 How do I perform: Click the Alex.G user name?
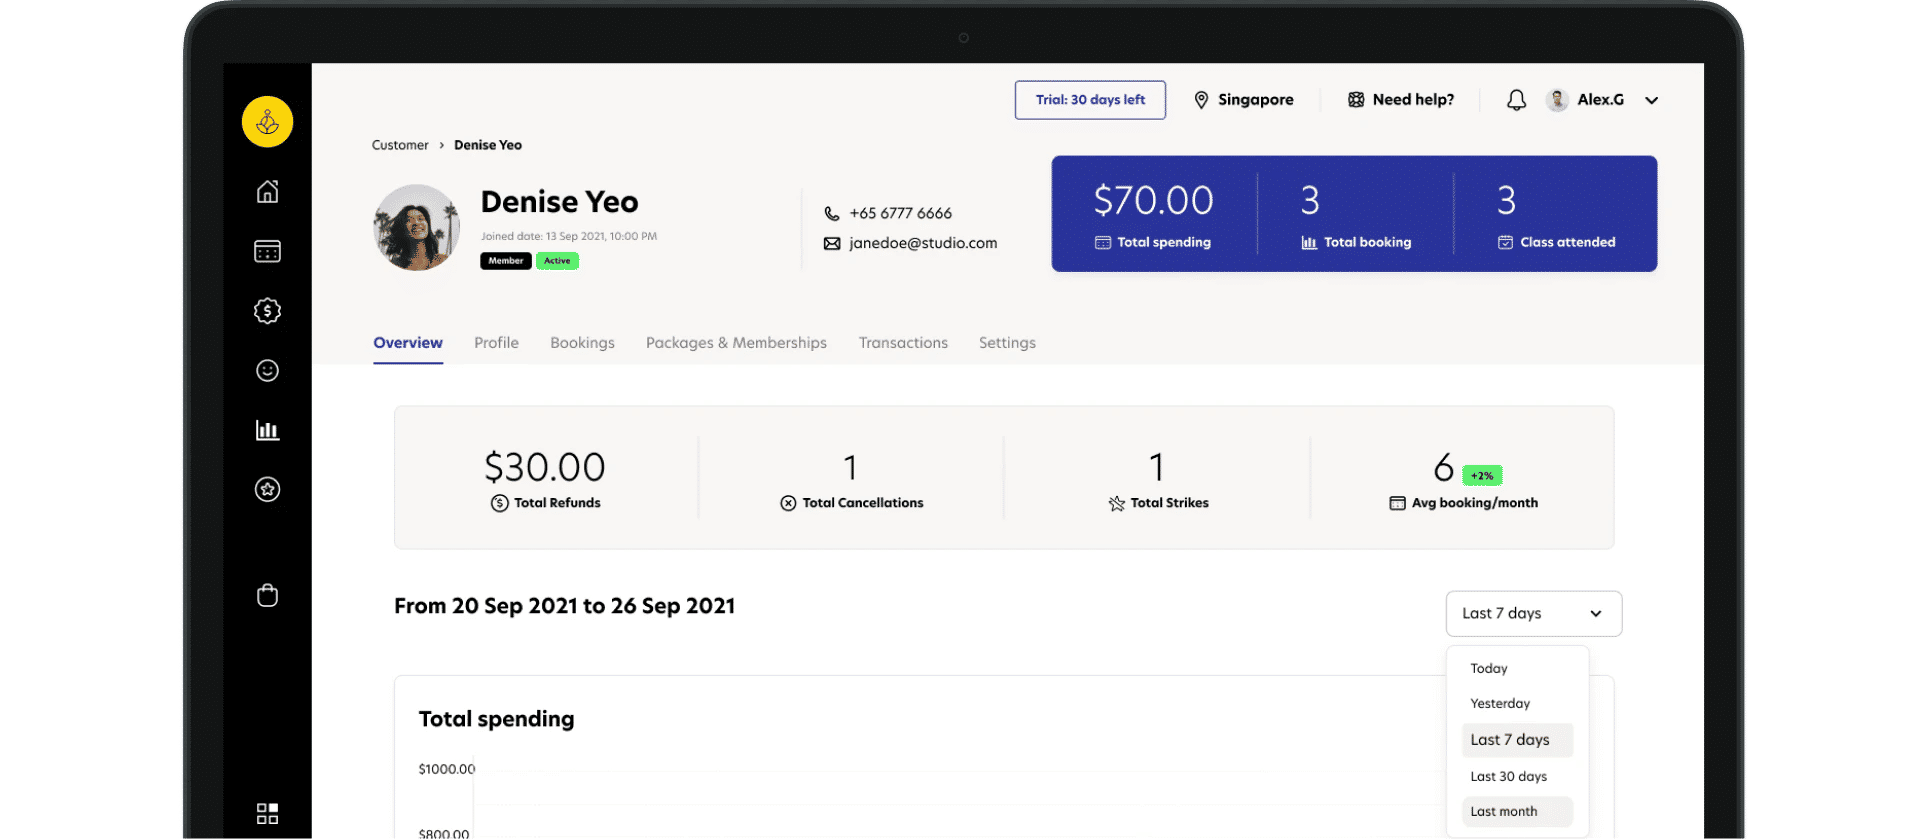(x=1600, y=100)
